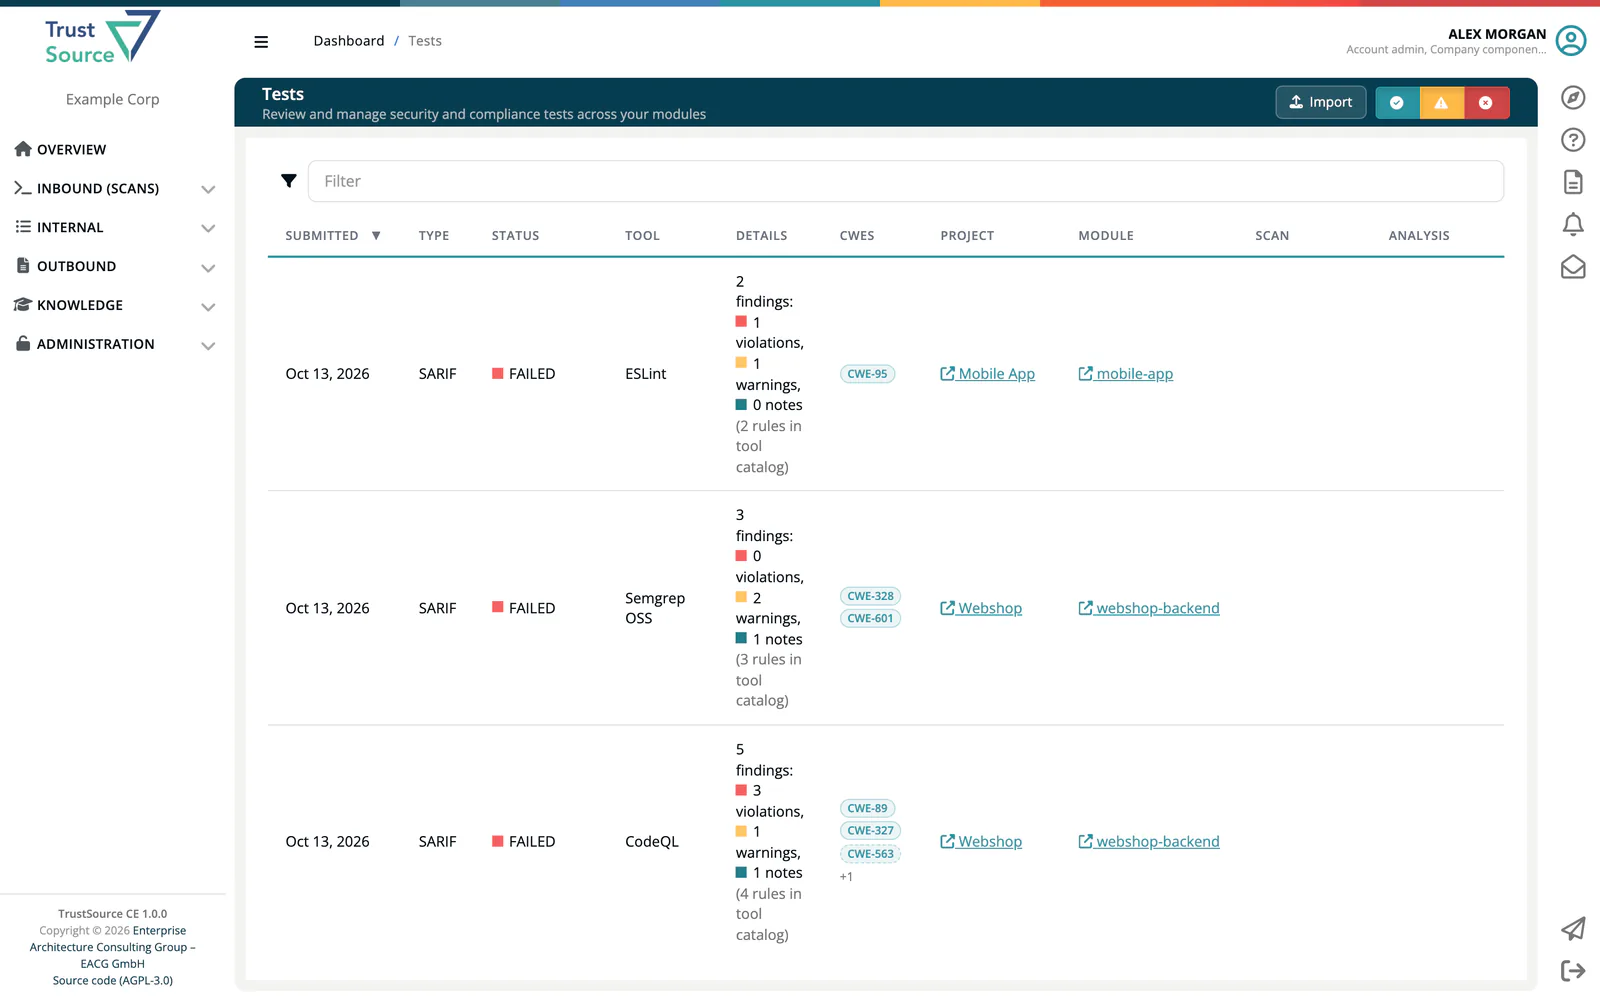Open webshop-backend module link in CodeQL row
Image resolution: width=1600 pixels, height=1000 pixels.
point(1149,842)
